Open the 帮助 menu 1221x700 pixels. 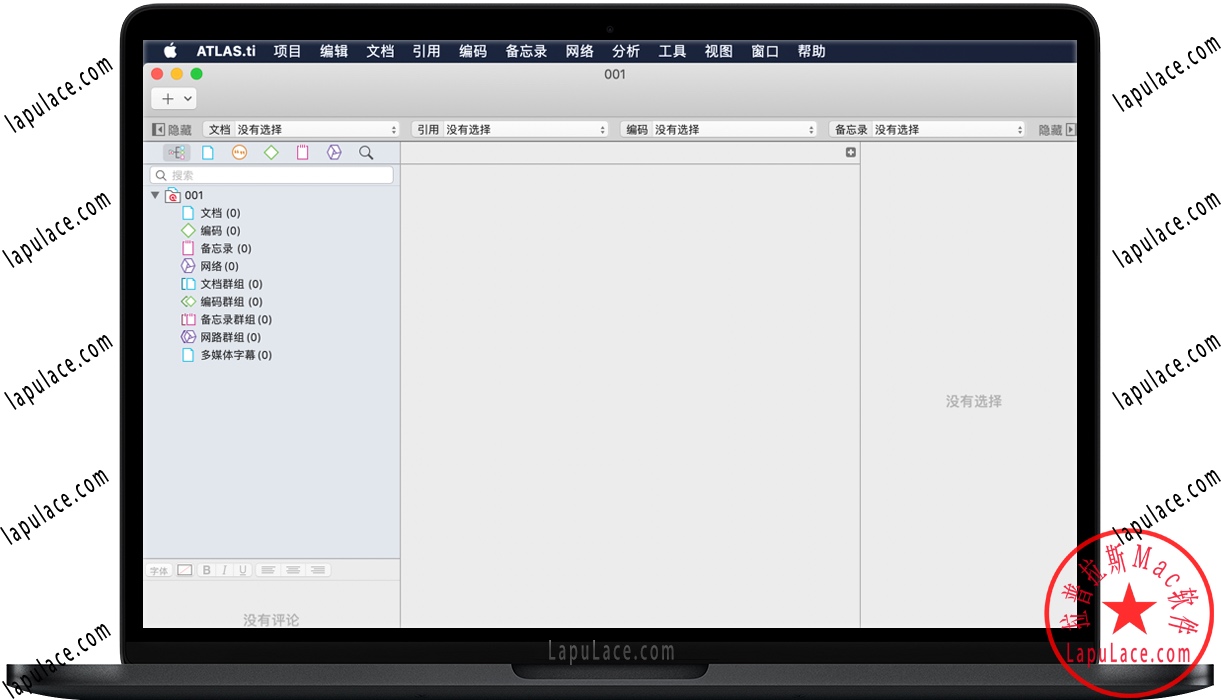[812, 51]
